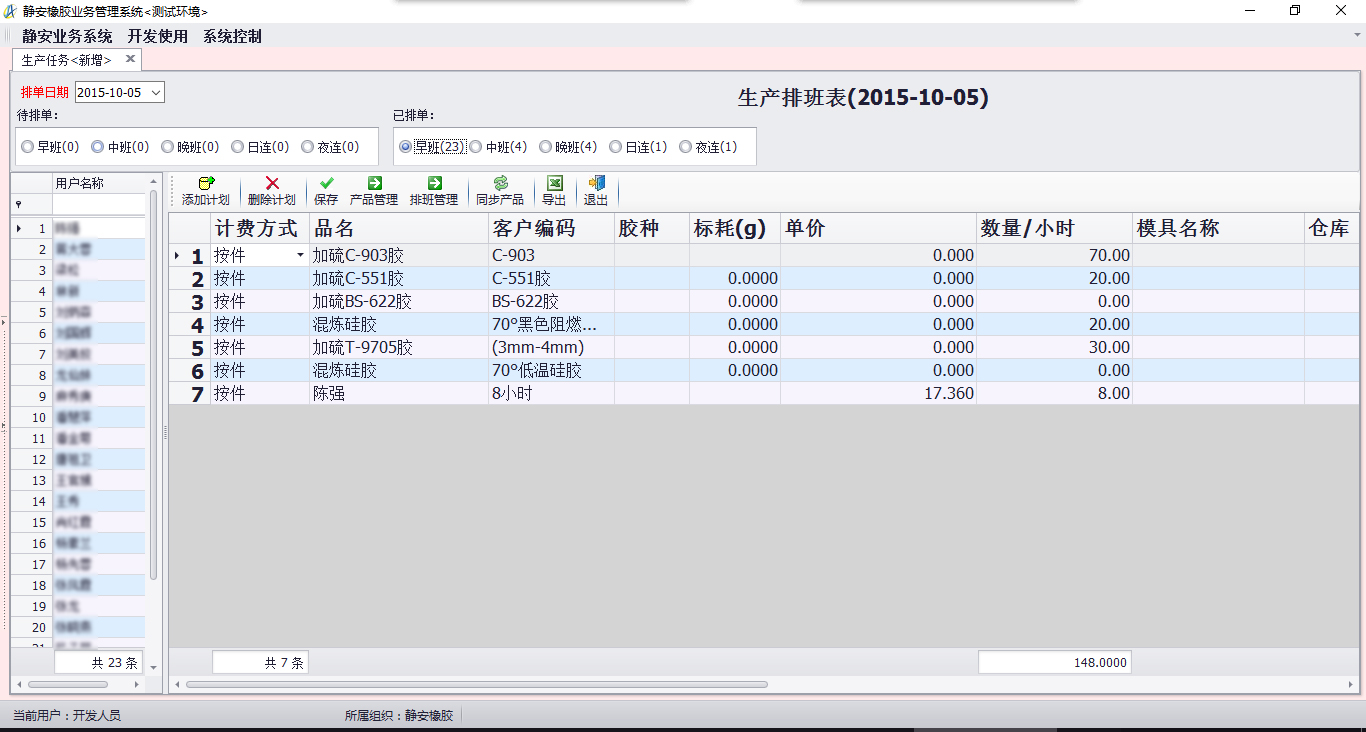The width and height of the screenshot is (1366, 732).
Task: Click the 导出 (export) Excel icon
Action: click(554, 190)
